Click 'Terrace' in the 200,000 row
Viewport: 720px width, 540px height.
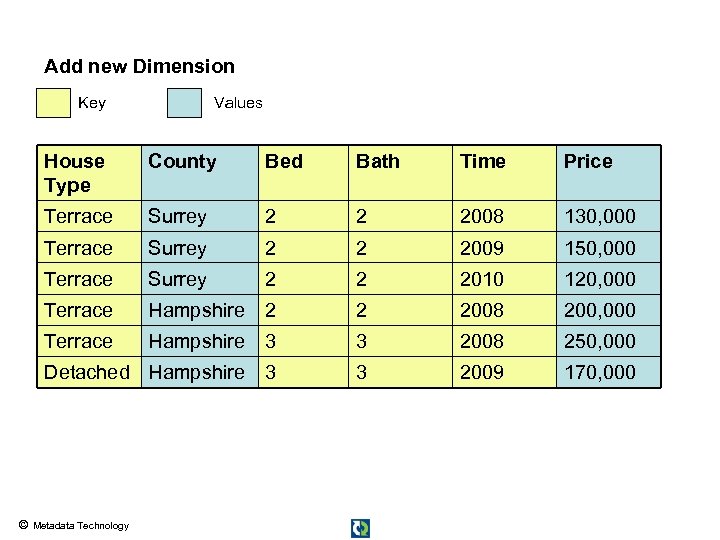coord(89,310)
